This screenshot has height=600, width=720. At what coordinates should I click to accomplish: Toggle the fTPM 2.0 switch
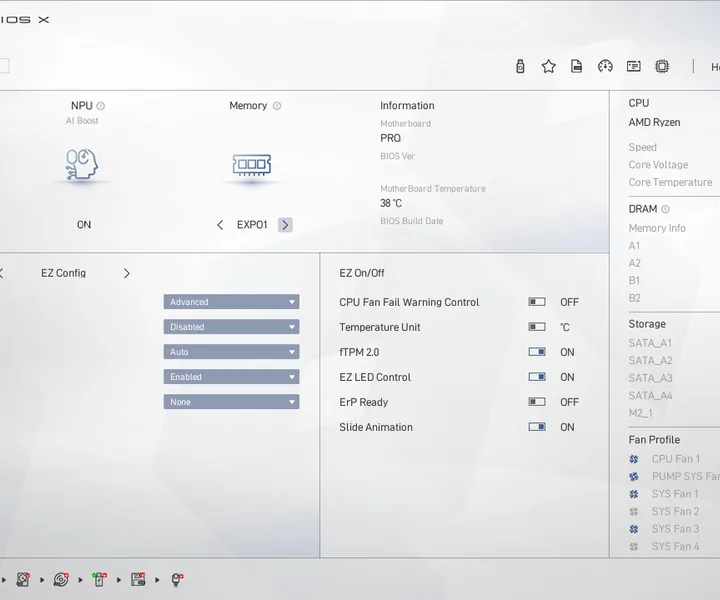point(537,352)
